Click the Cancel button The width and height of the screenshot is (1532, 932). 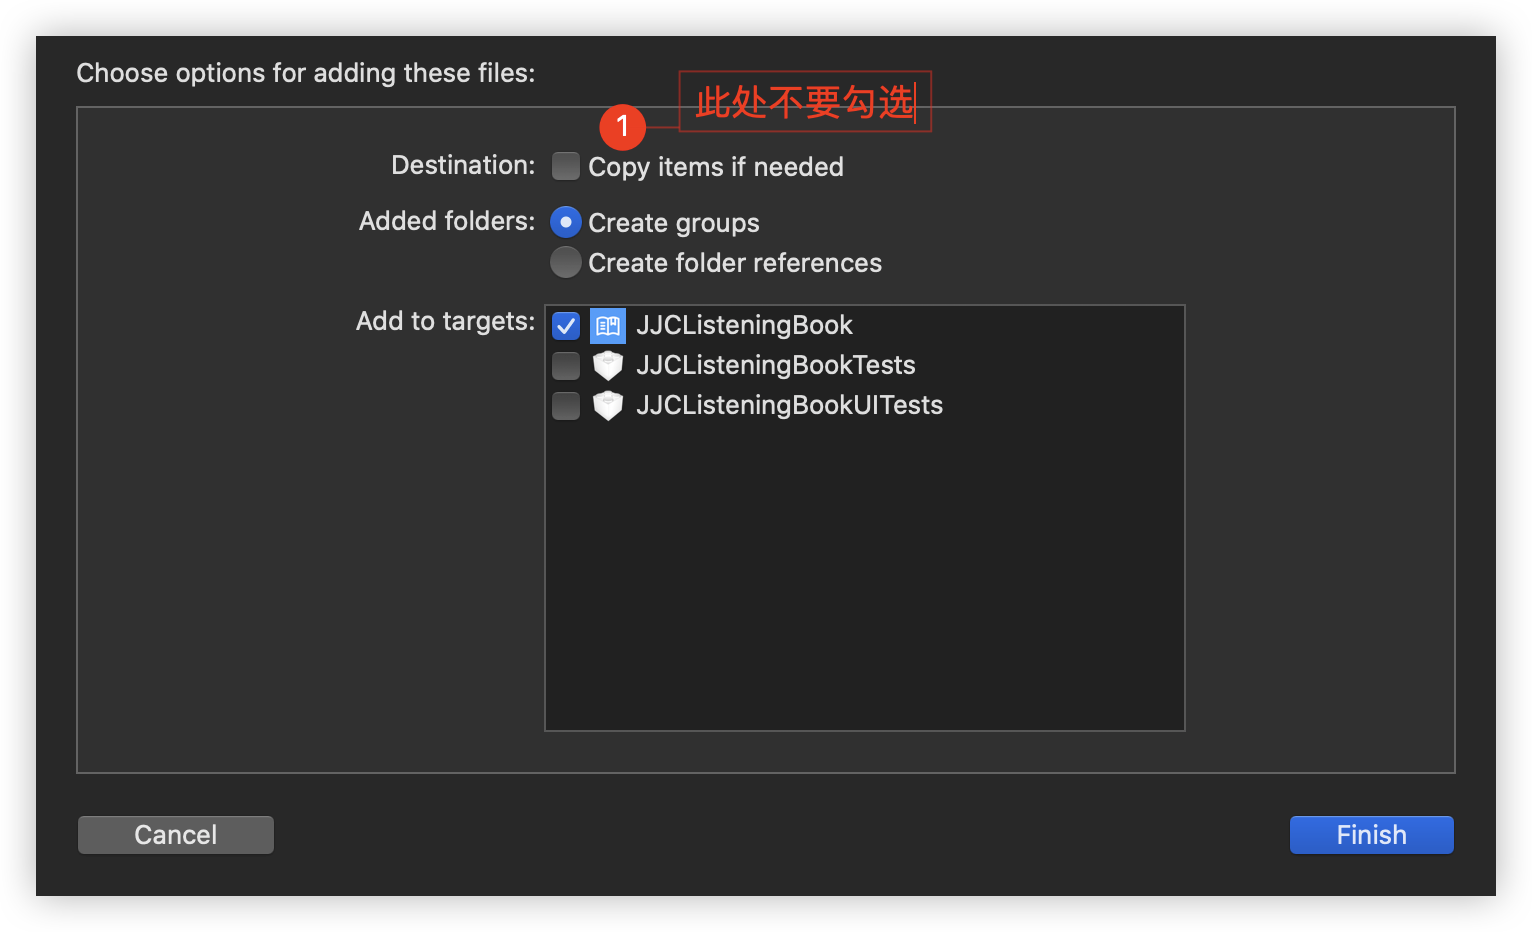coord(176,835)
